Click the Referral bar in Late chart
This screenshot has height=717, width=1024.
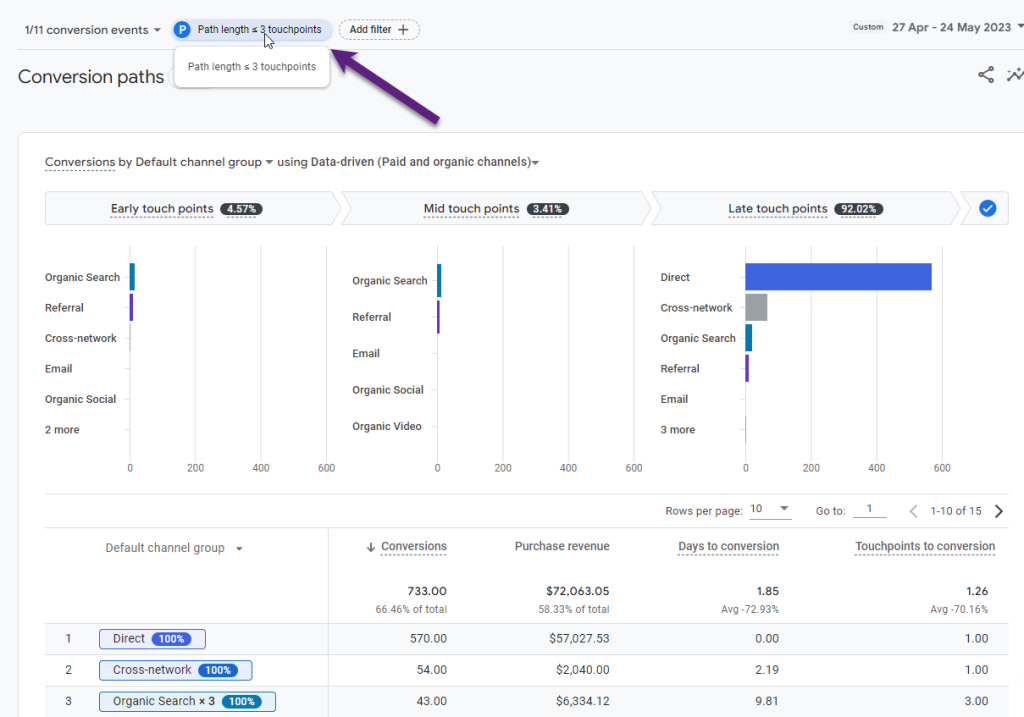(x=747, y=368)
